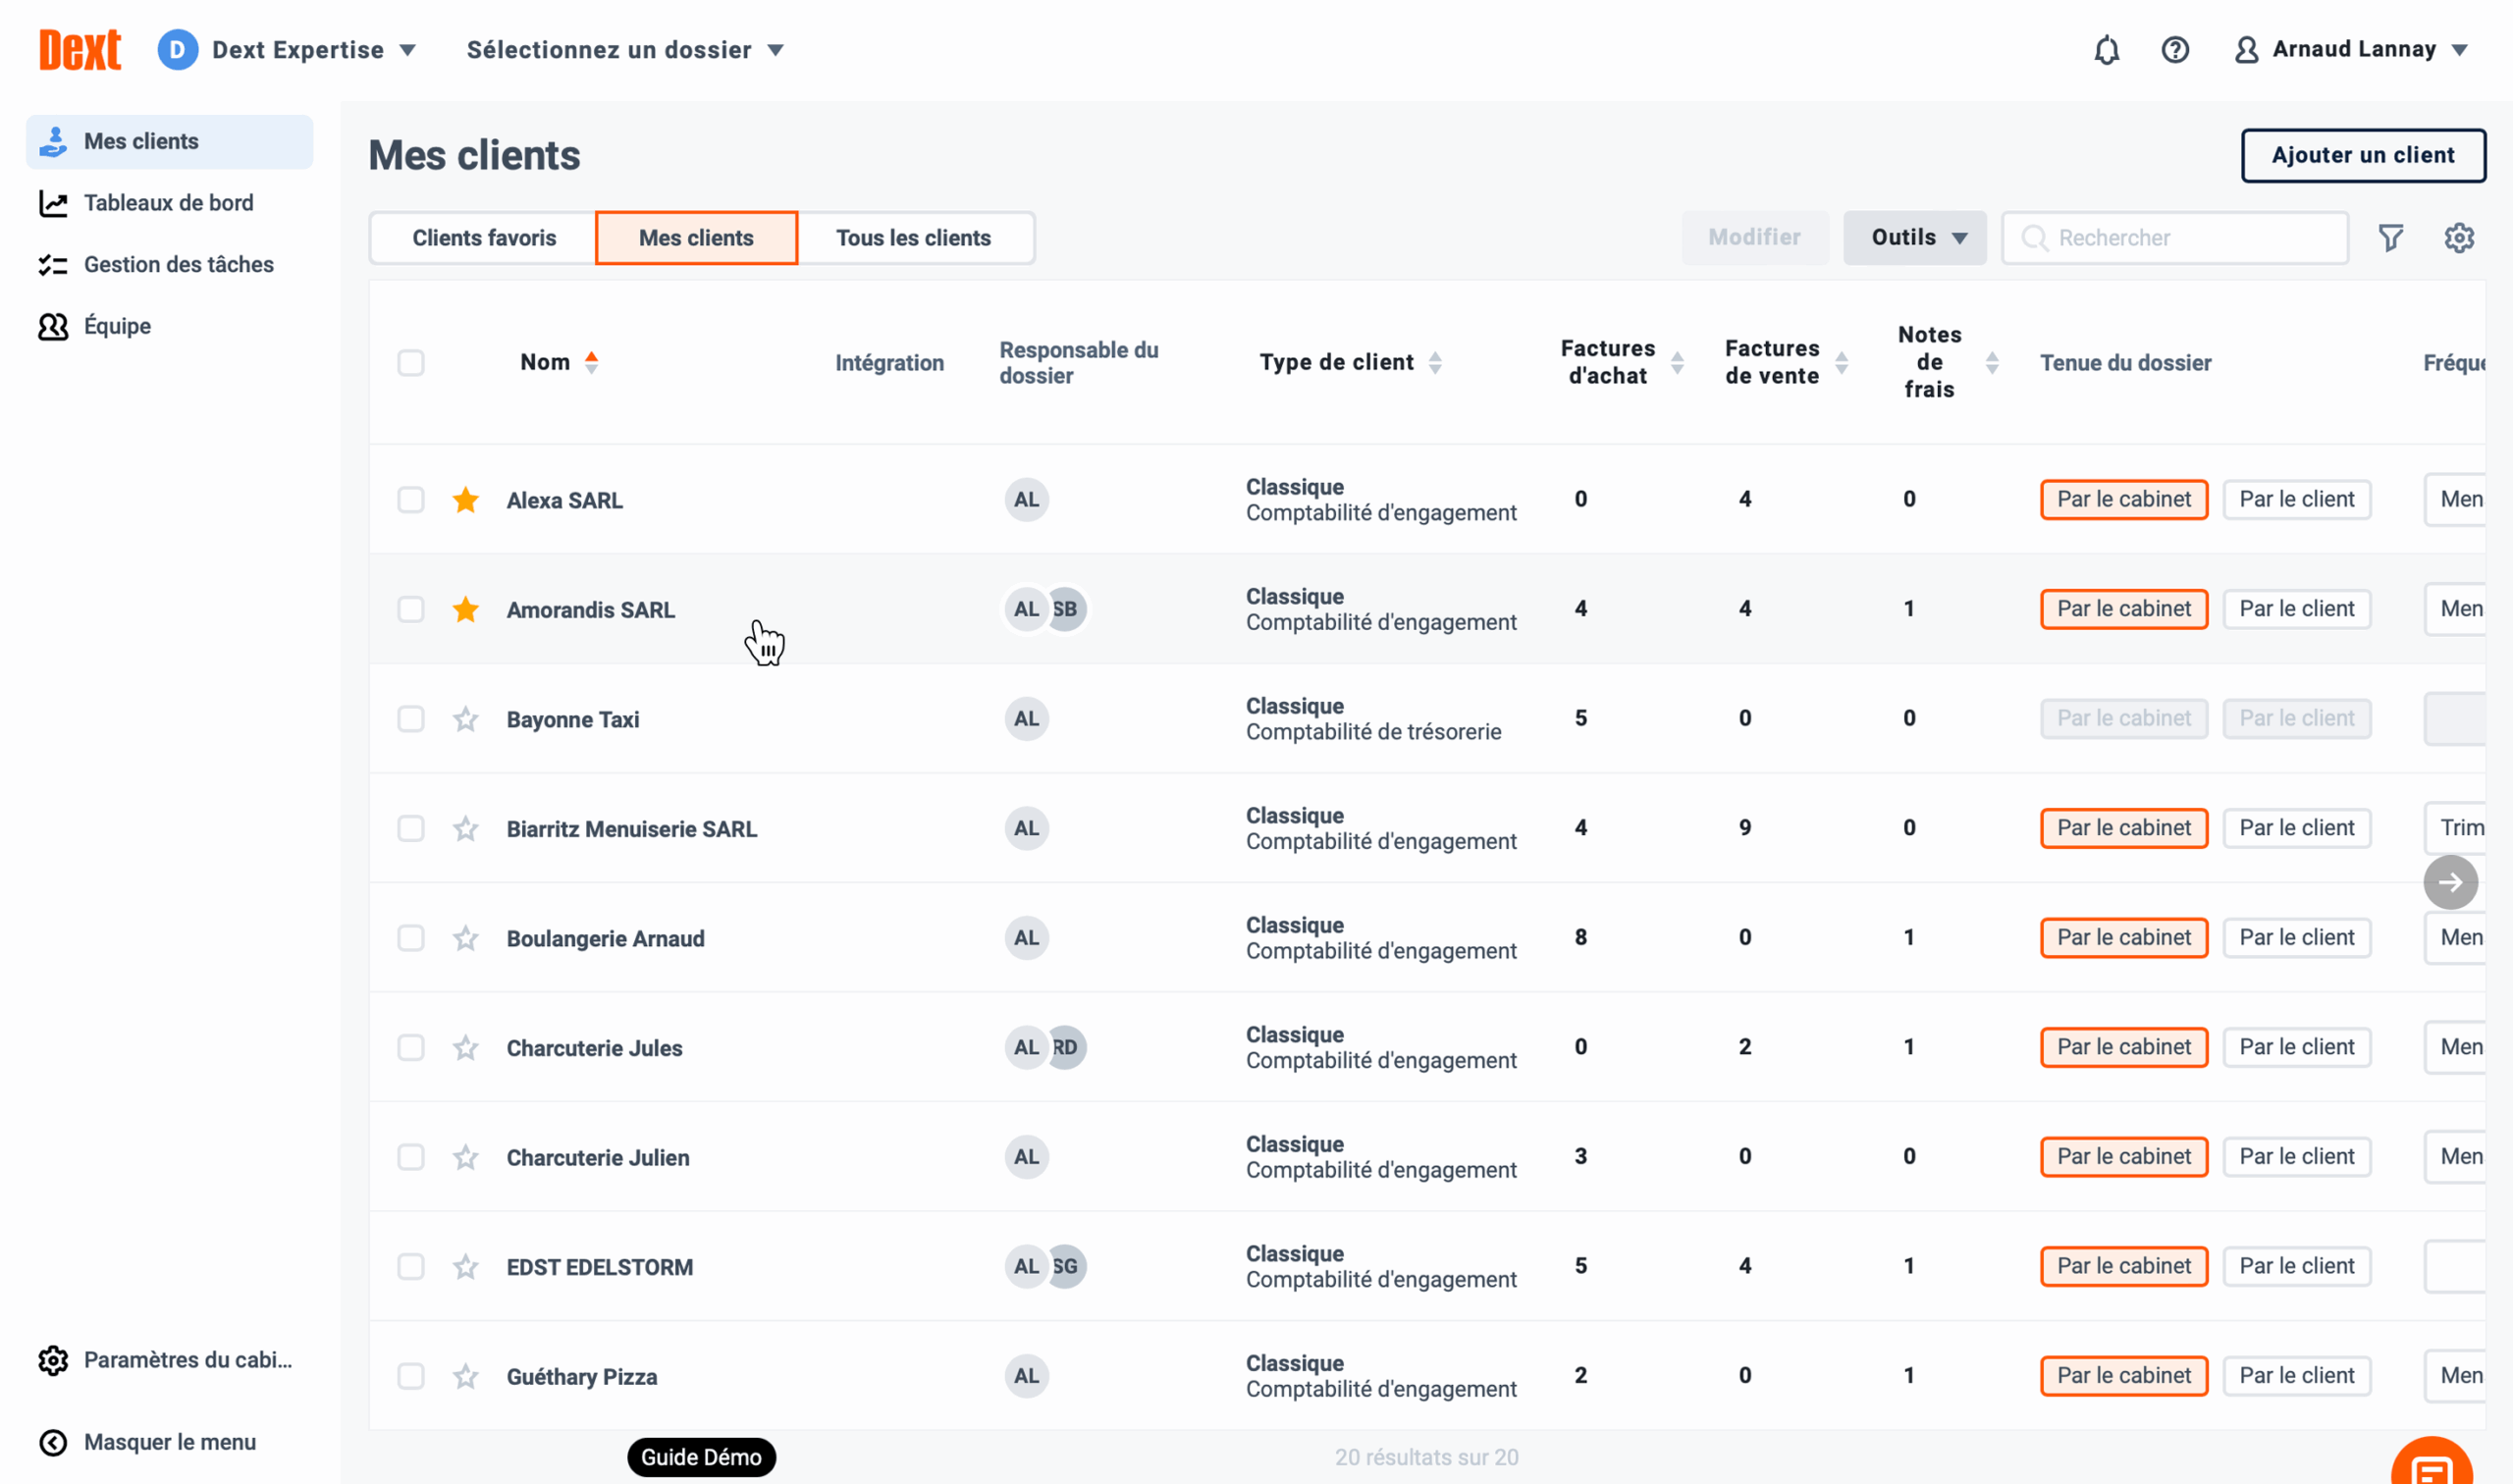Select Par le client for Amorandis SARL
The width and height of the screenshot is (2513, 1484).
(x=2296, y=609)
